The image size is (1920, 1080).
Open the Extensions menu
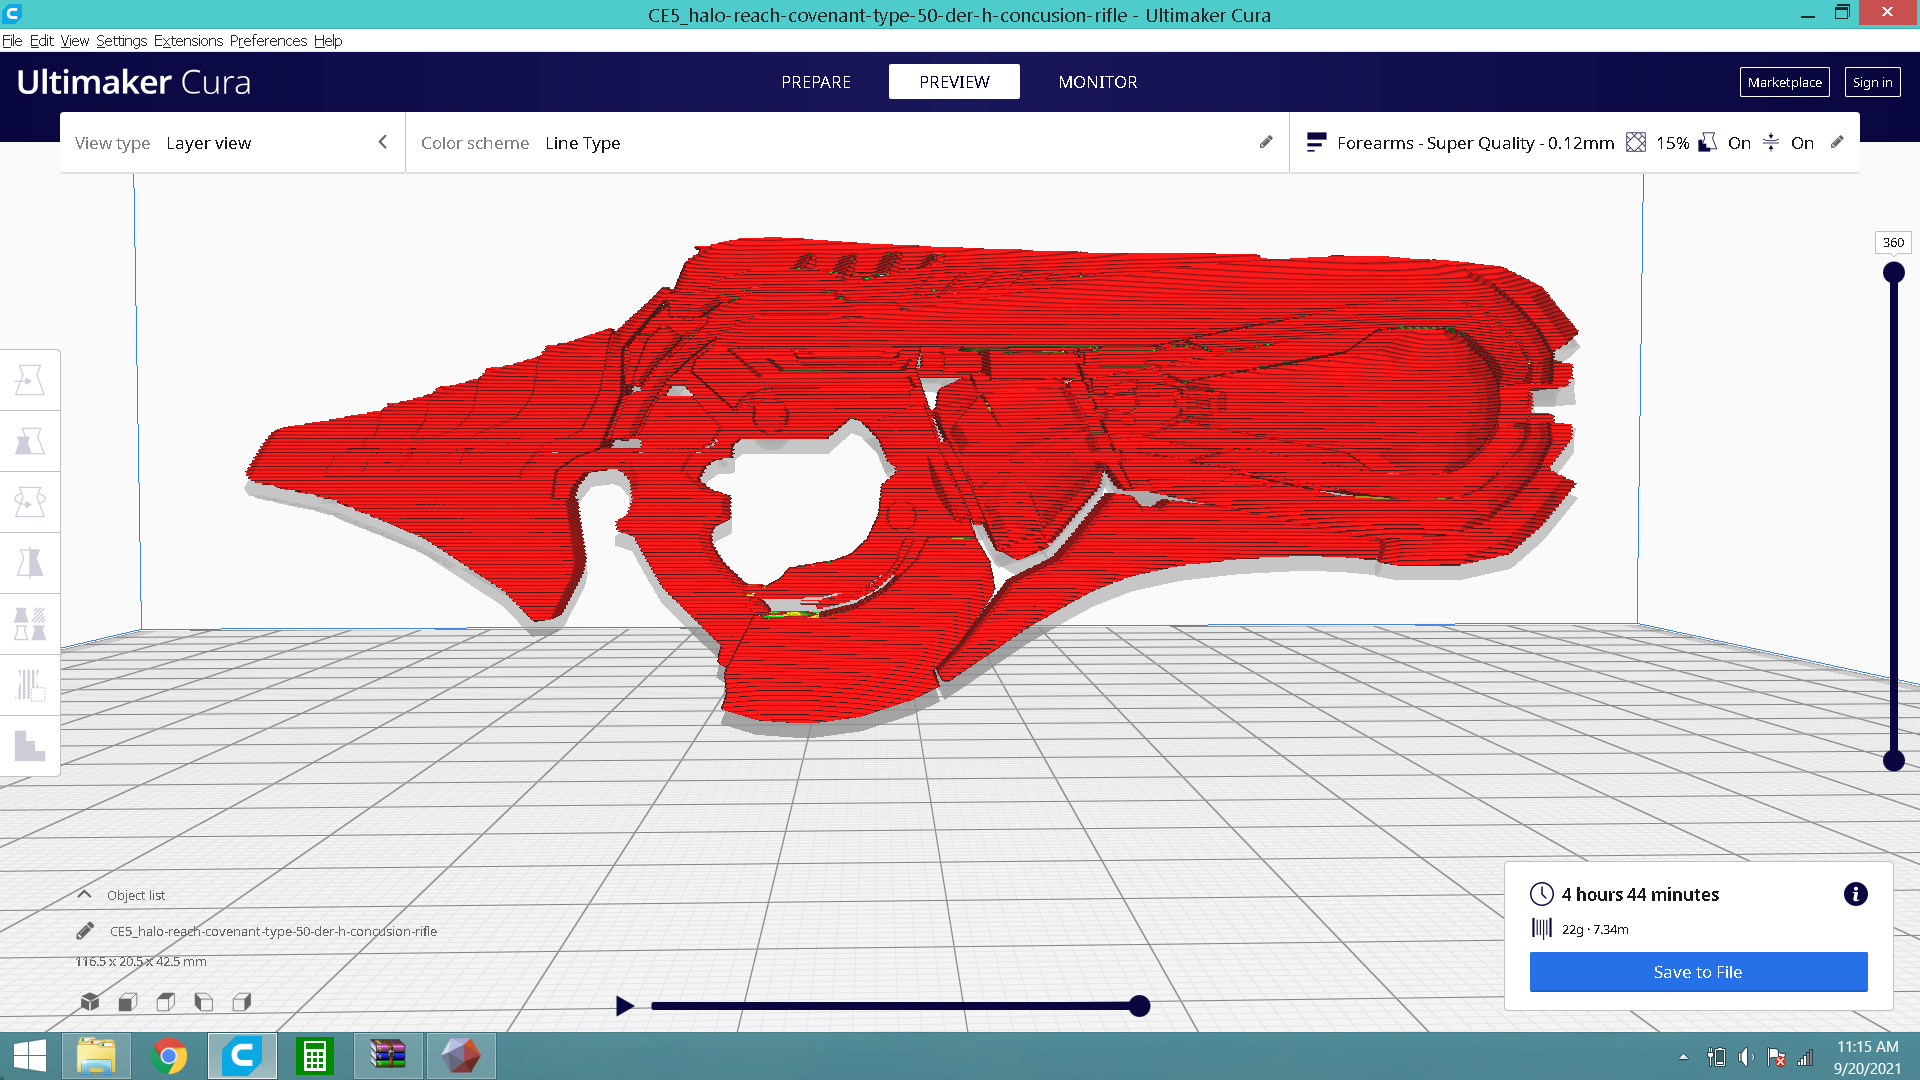[x=188, y=41]
